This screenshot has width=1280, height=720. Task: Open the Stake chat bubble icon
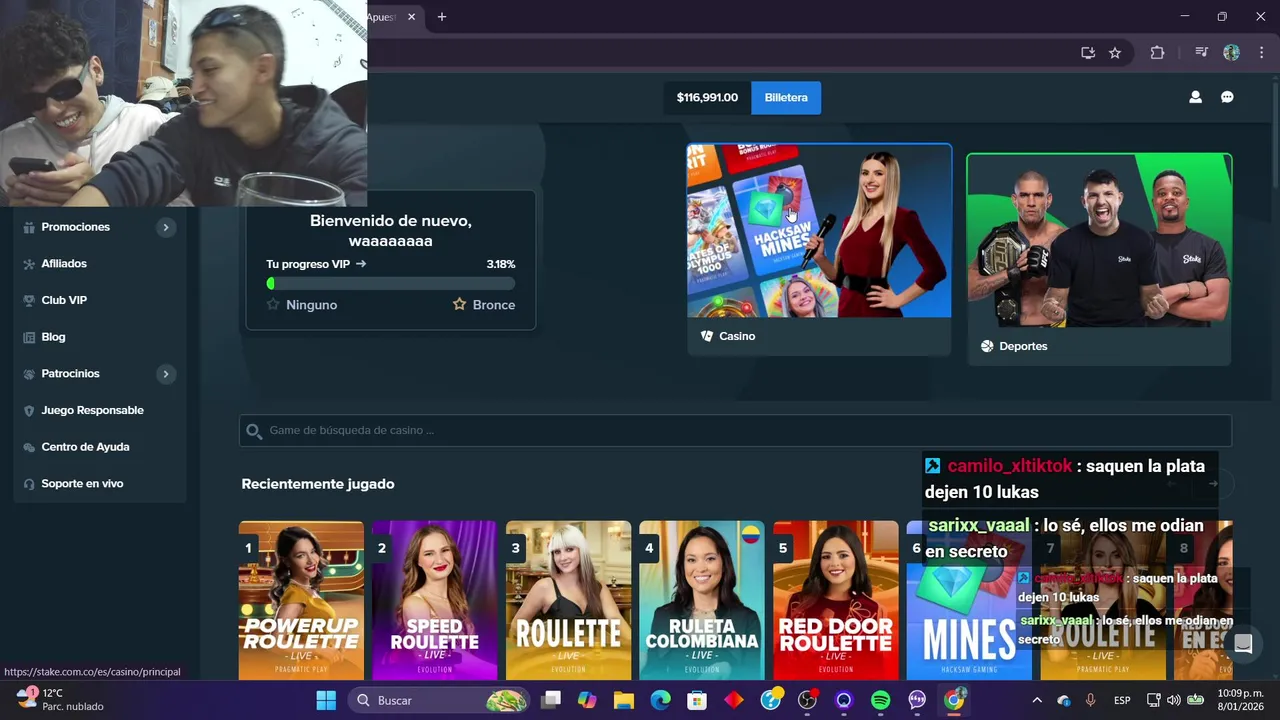pyautogui.click(x=1227, y=97)
